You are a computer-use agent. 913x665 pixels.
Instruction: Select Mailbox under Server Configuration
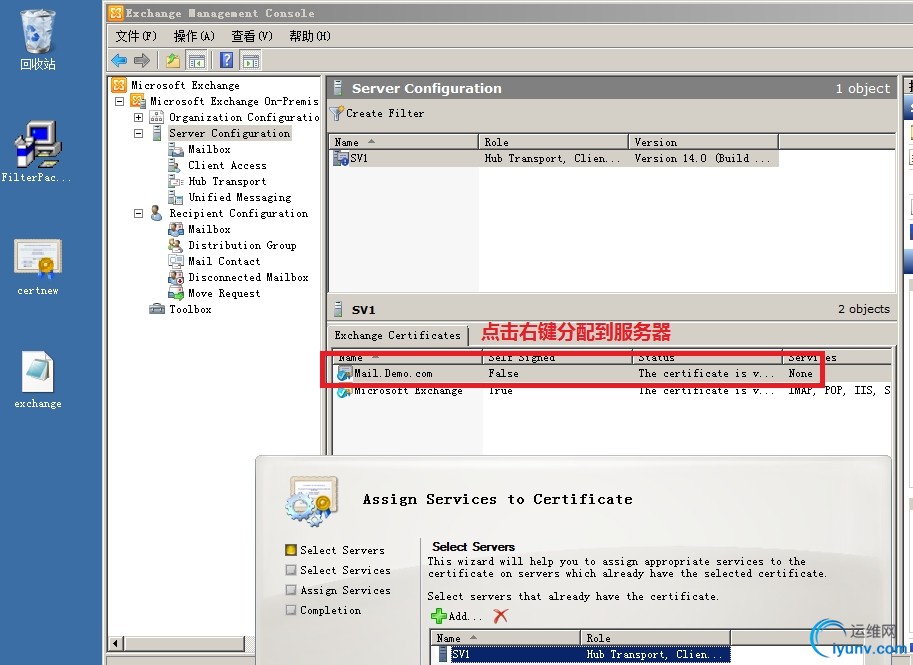tap(209, 149)
